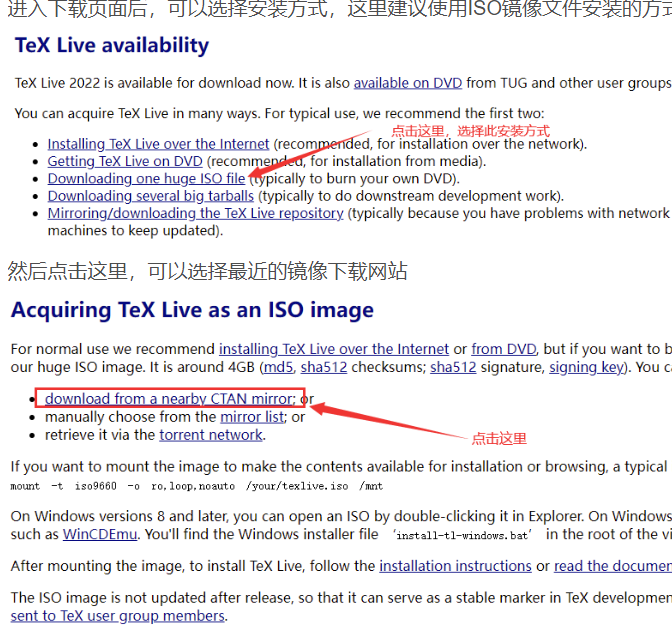Click the 'sha512' signature link
Image resolution: width=672 pixels, height=625 pixels.
point(453,367)
